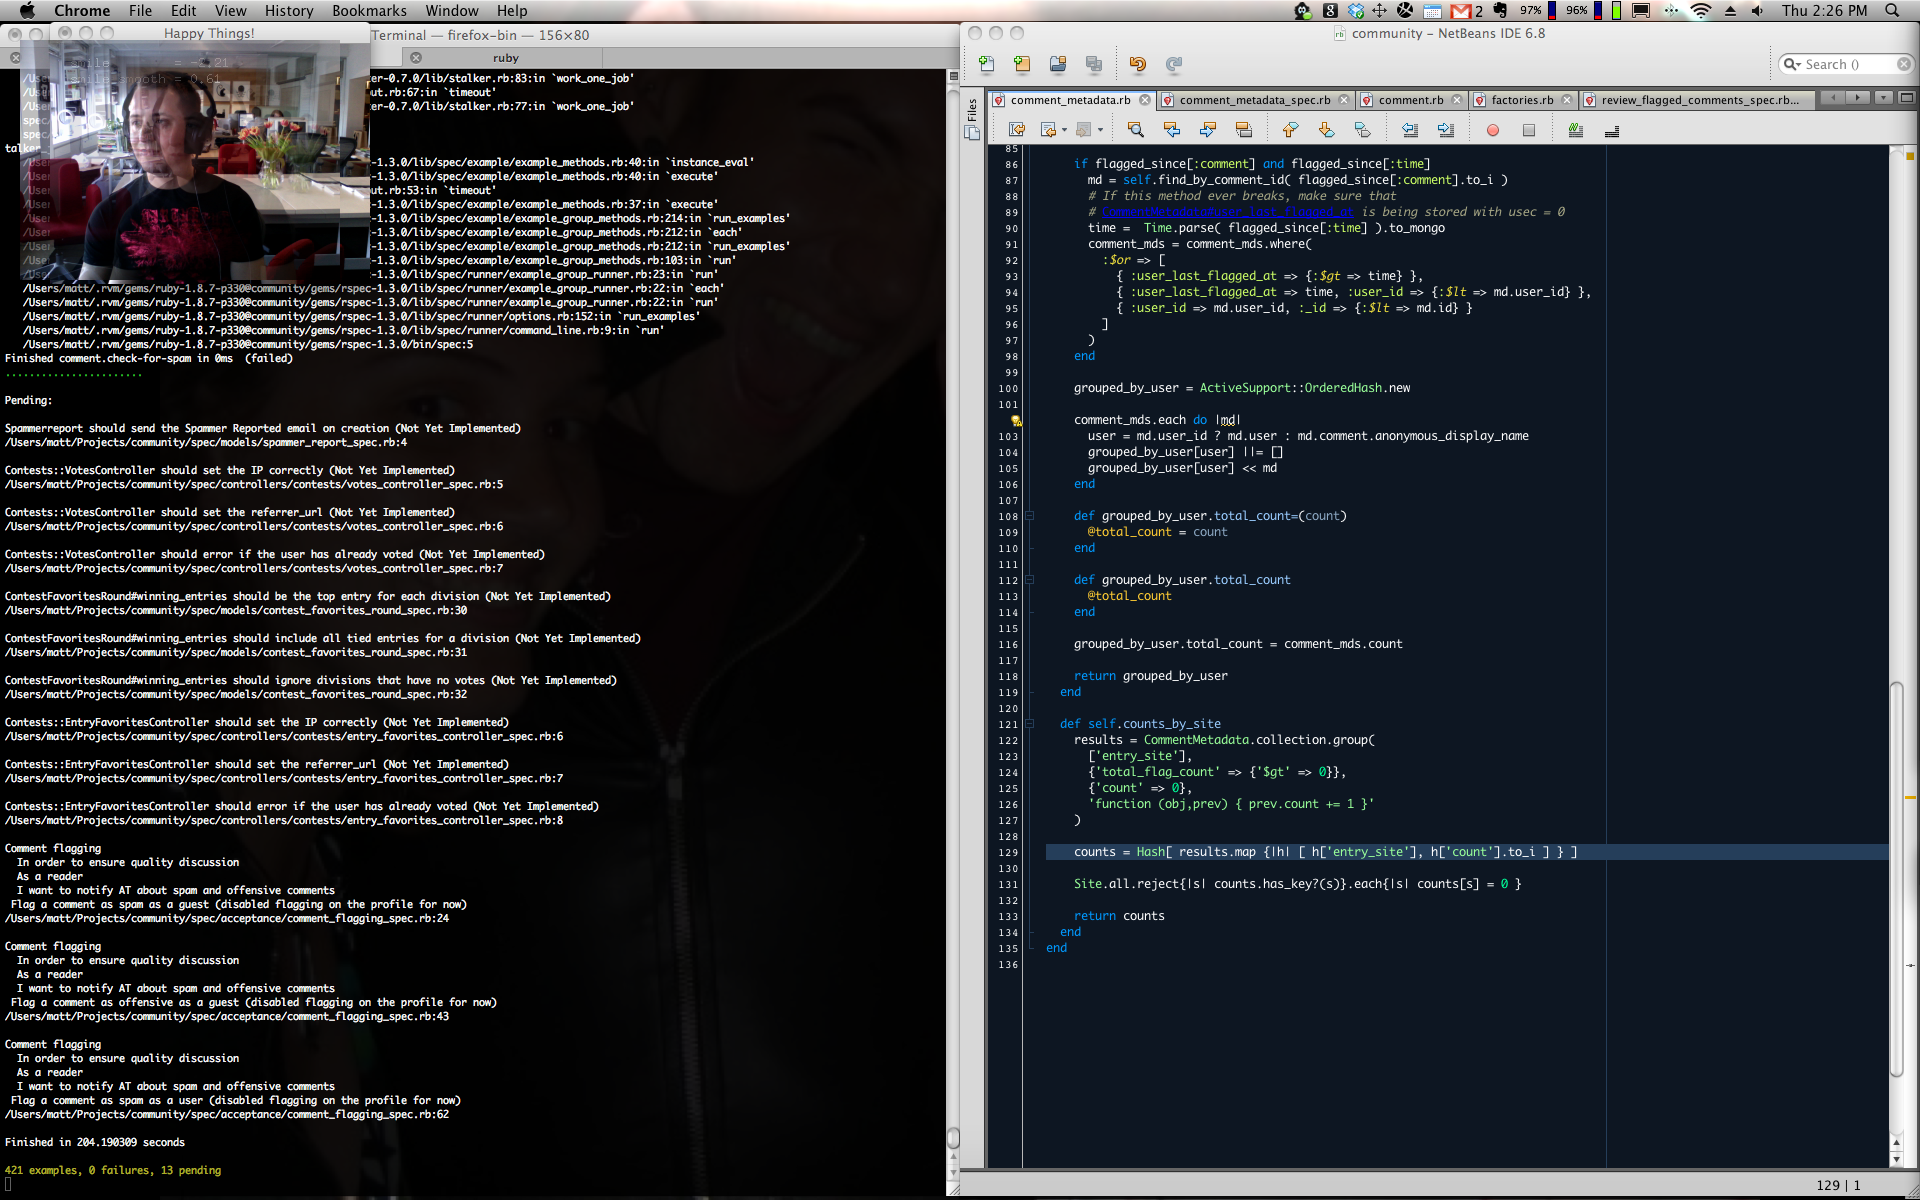This screenshot has height=1200, width=1920.
Task: Click the Comment lines editor icon
Action: click(1576, 130)
